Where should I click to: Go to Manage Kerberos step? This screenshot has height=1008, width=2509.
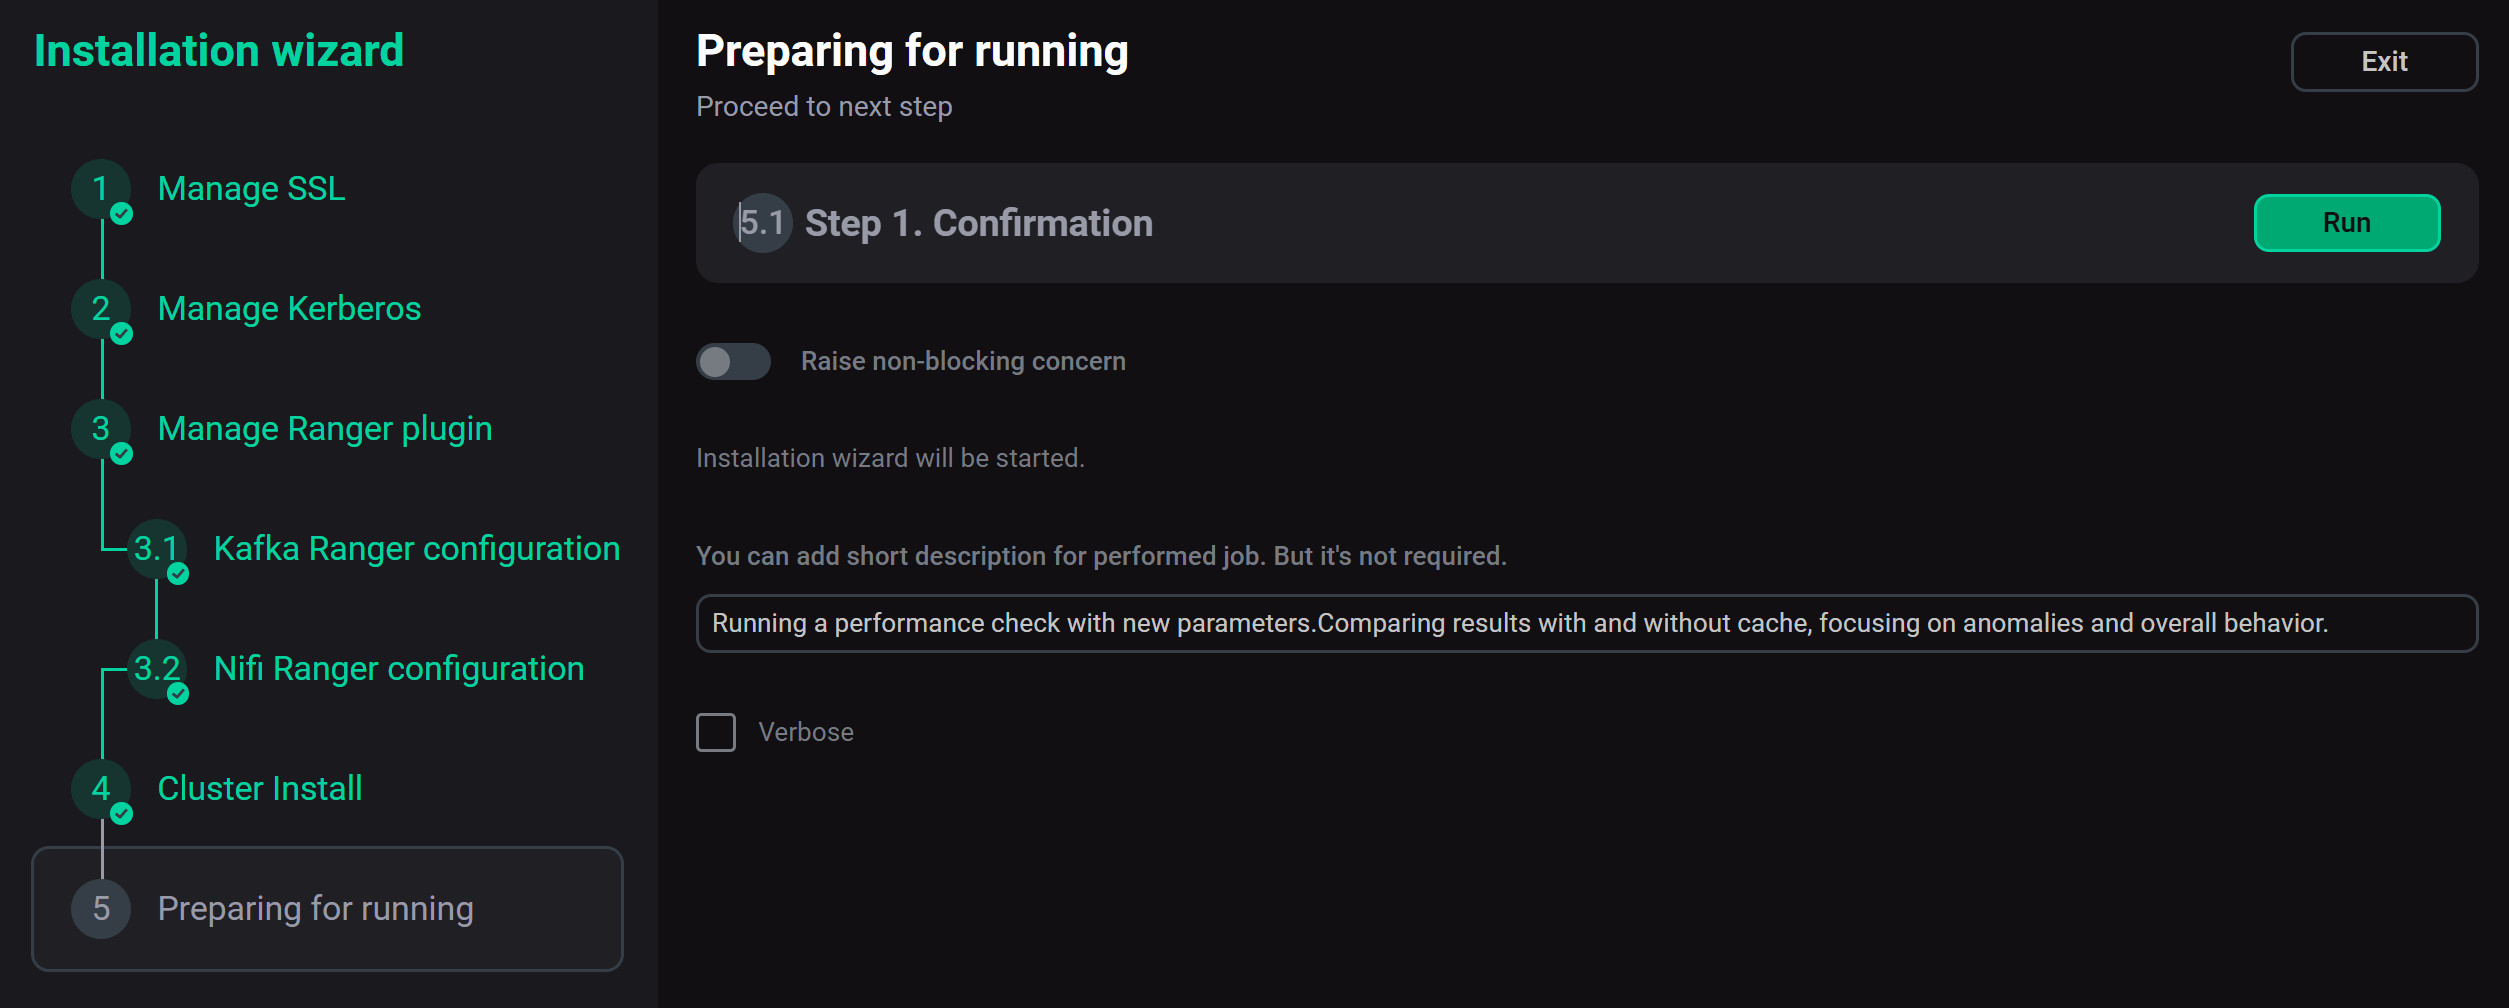(289, 309)
